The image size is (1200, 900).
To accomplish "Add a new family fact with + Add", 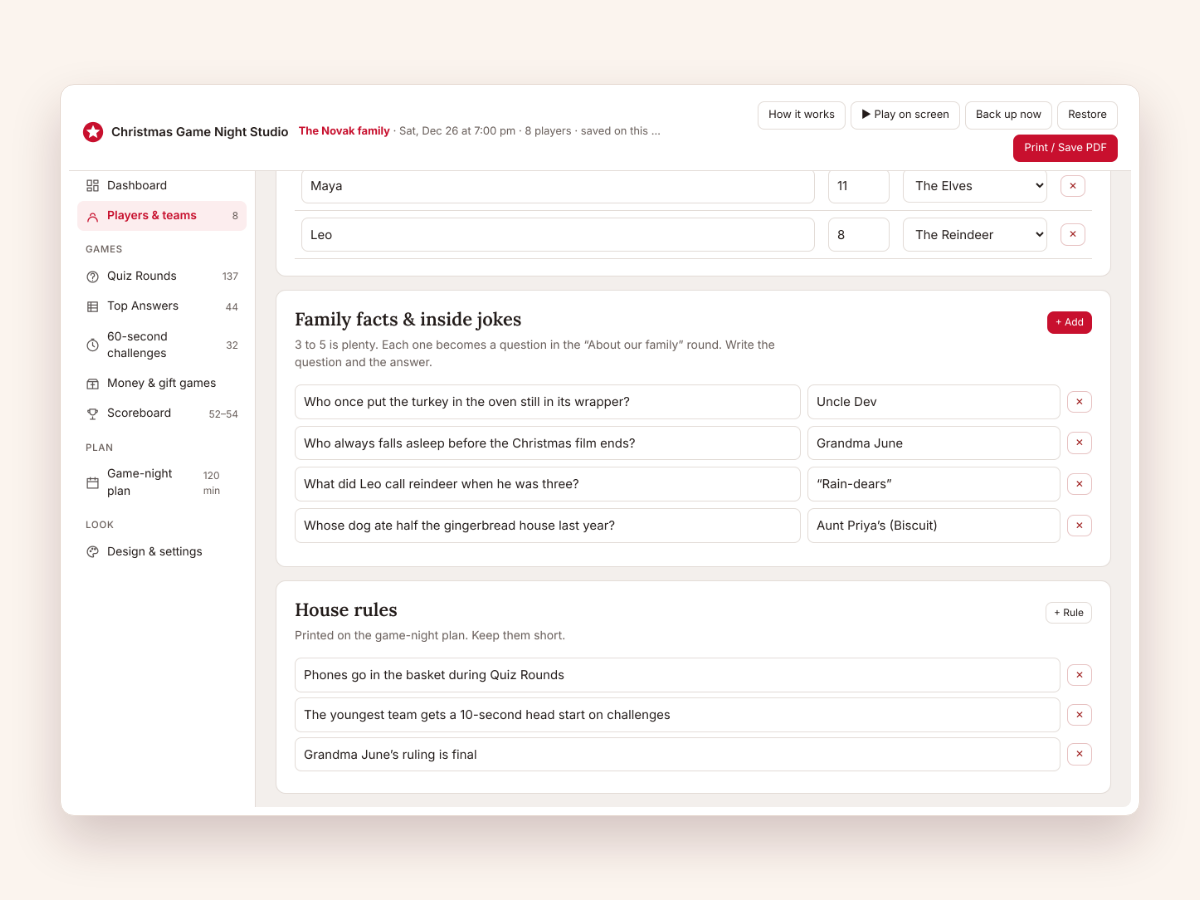I will pyautogui.click(x=1069, y=322).
